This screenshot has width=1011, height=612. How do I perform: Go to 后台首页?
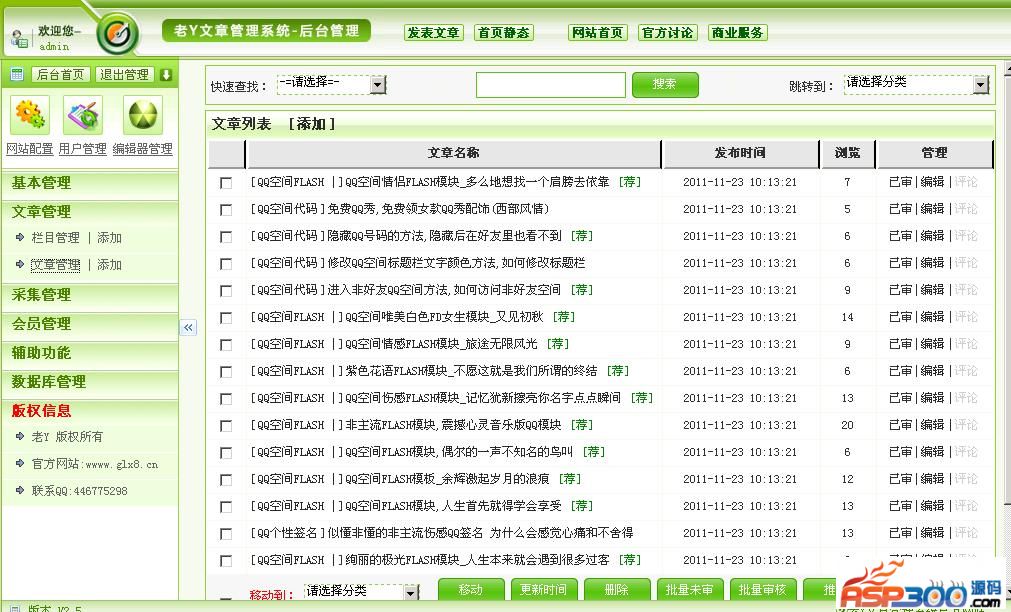click(60, 75)
